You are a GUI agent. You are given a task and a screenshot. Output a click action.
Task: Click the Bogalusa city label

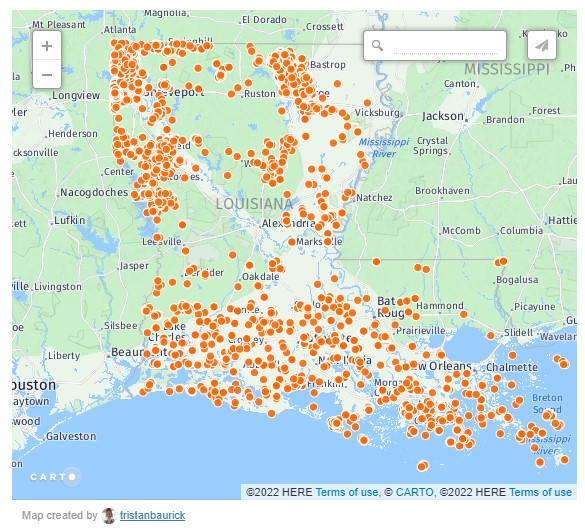(517, 280)
